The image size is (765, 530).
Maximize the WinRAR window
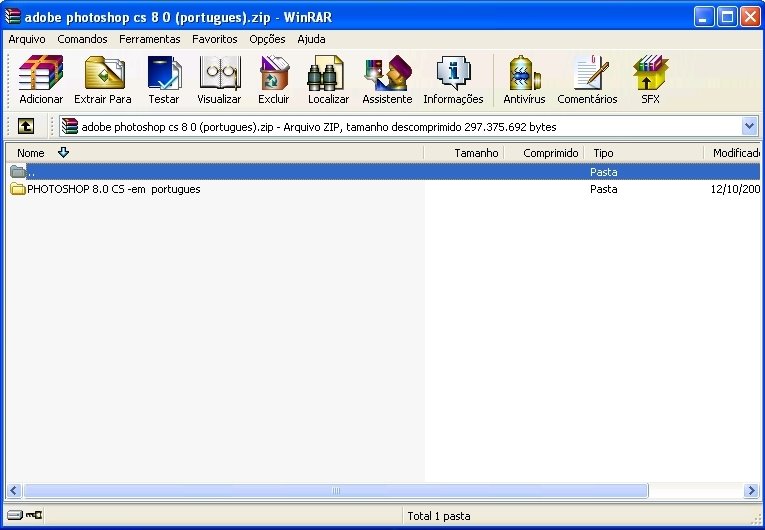(727, 17)
